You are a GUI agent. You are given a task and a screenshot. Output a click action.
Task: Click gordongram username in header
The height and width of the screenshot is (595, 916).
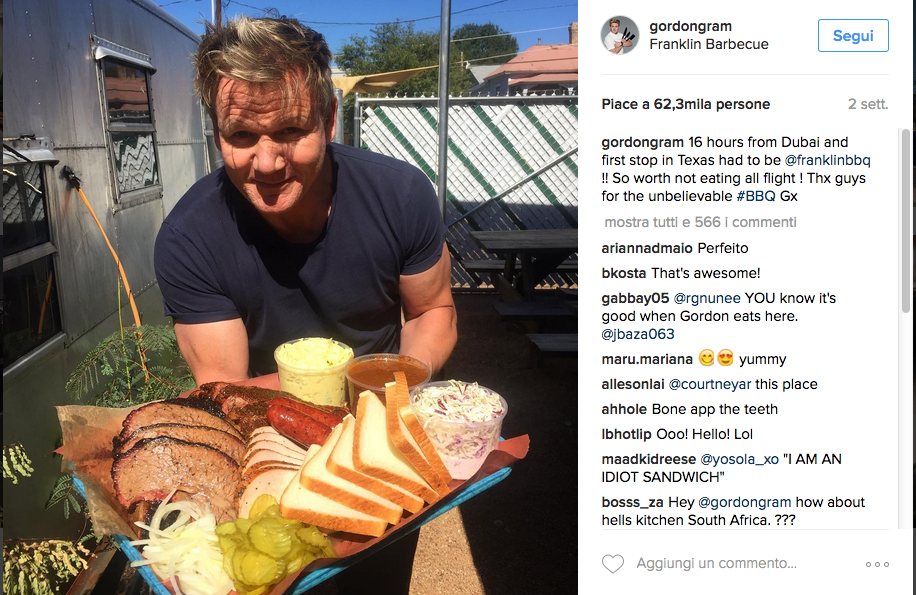pyautogui.click(x=691, y=26)
